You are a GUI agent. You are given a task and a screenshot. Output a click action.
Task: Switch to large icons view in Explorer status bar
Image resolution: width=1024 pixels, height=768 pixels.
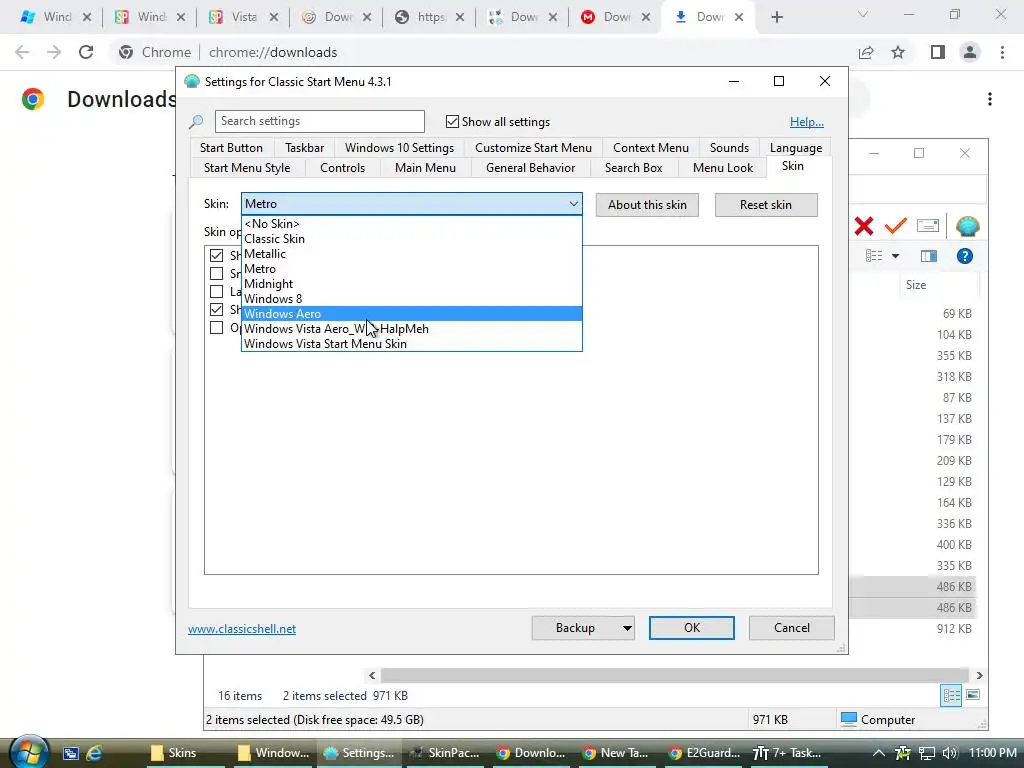tap(972, 695)
